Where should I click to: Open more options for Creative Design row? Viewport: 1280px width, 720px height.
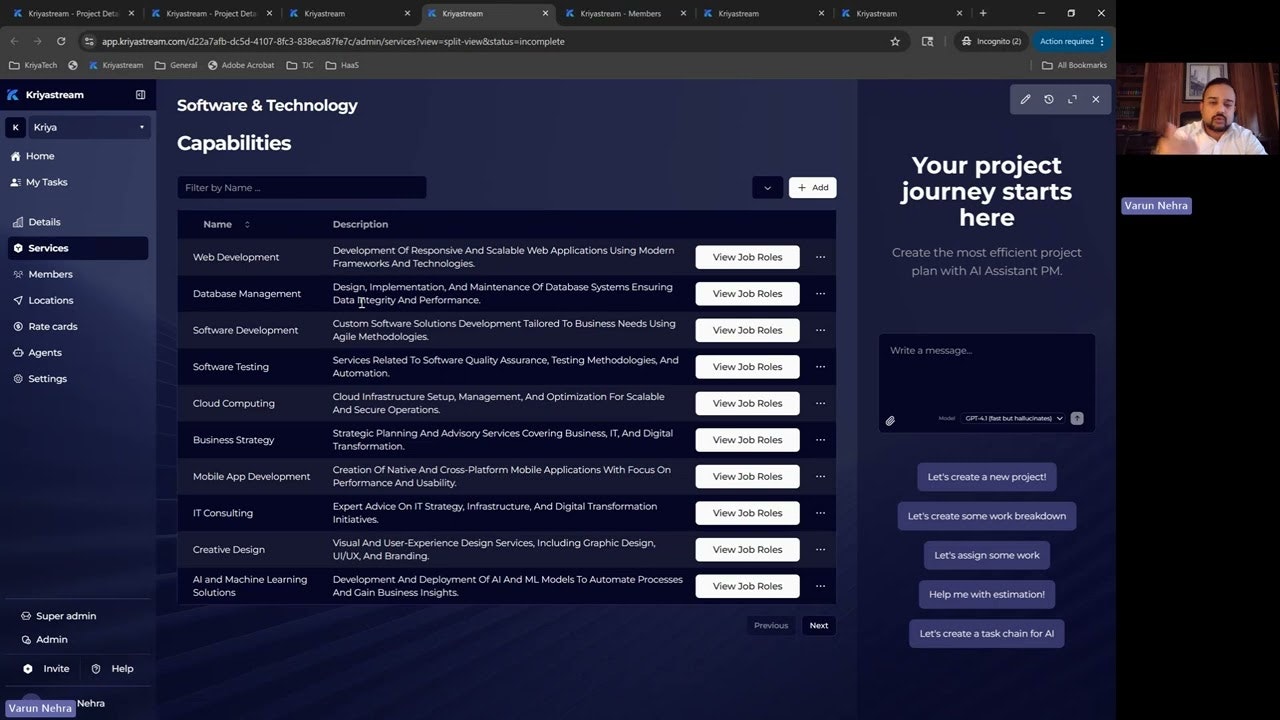click(x=820, y=549)
